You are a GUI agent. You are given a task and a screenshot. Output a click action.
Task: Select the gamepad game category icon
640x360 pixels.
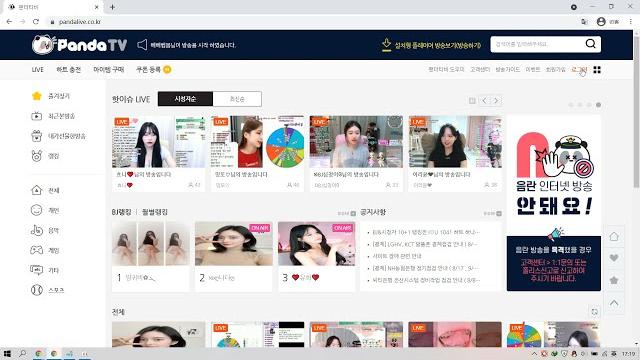point(37,250)
